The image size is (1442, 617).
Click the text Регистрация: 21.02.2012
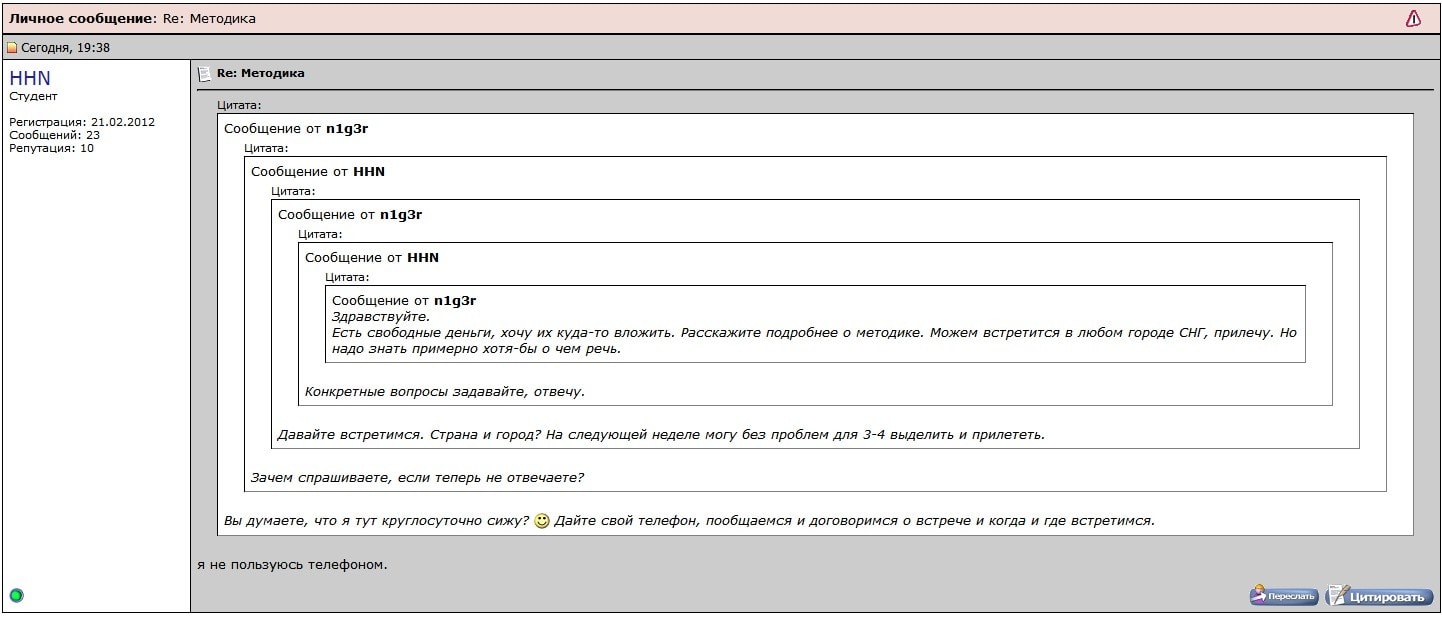82,122
